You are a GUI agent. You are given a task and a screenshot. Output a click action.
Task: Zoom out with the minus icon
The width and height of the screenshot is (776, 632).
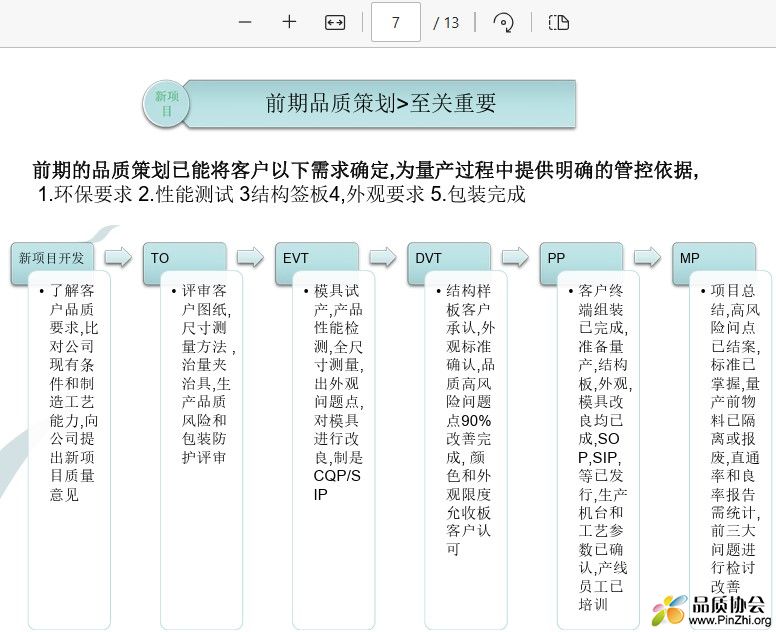pos(245,23)
